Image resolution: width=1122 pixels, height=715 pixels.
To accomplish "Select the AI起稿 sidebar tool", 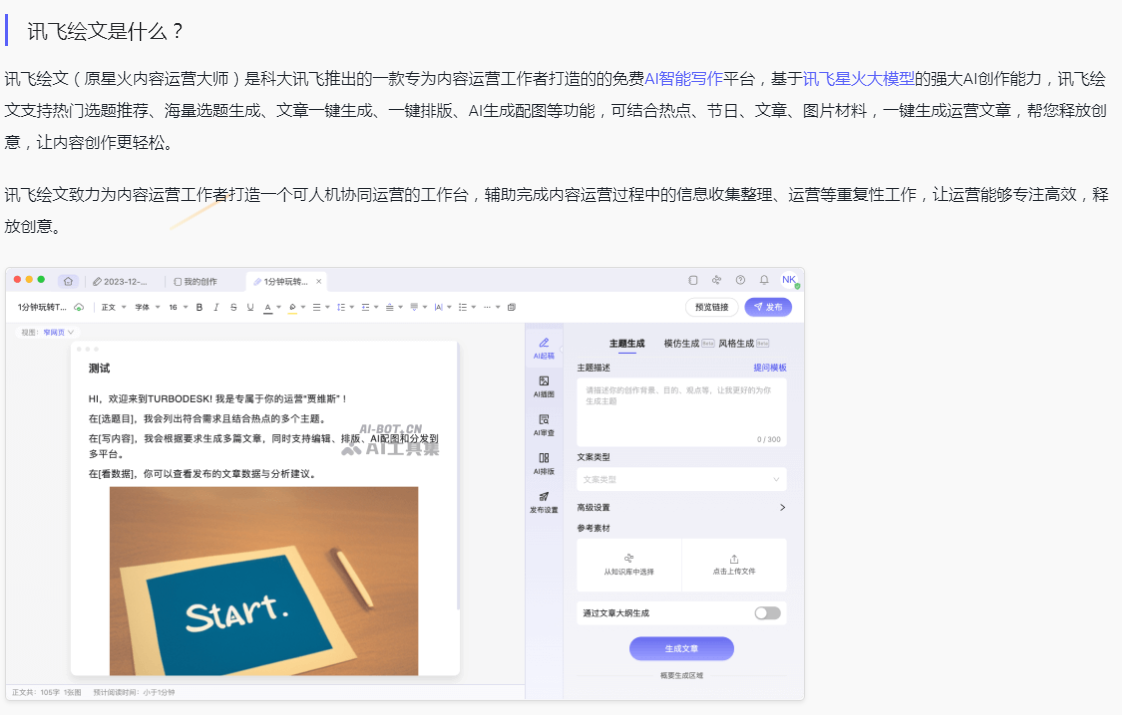I will click(x=544, y=348).
